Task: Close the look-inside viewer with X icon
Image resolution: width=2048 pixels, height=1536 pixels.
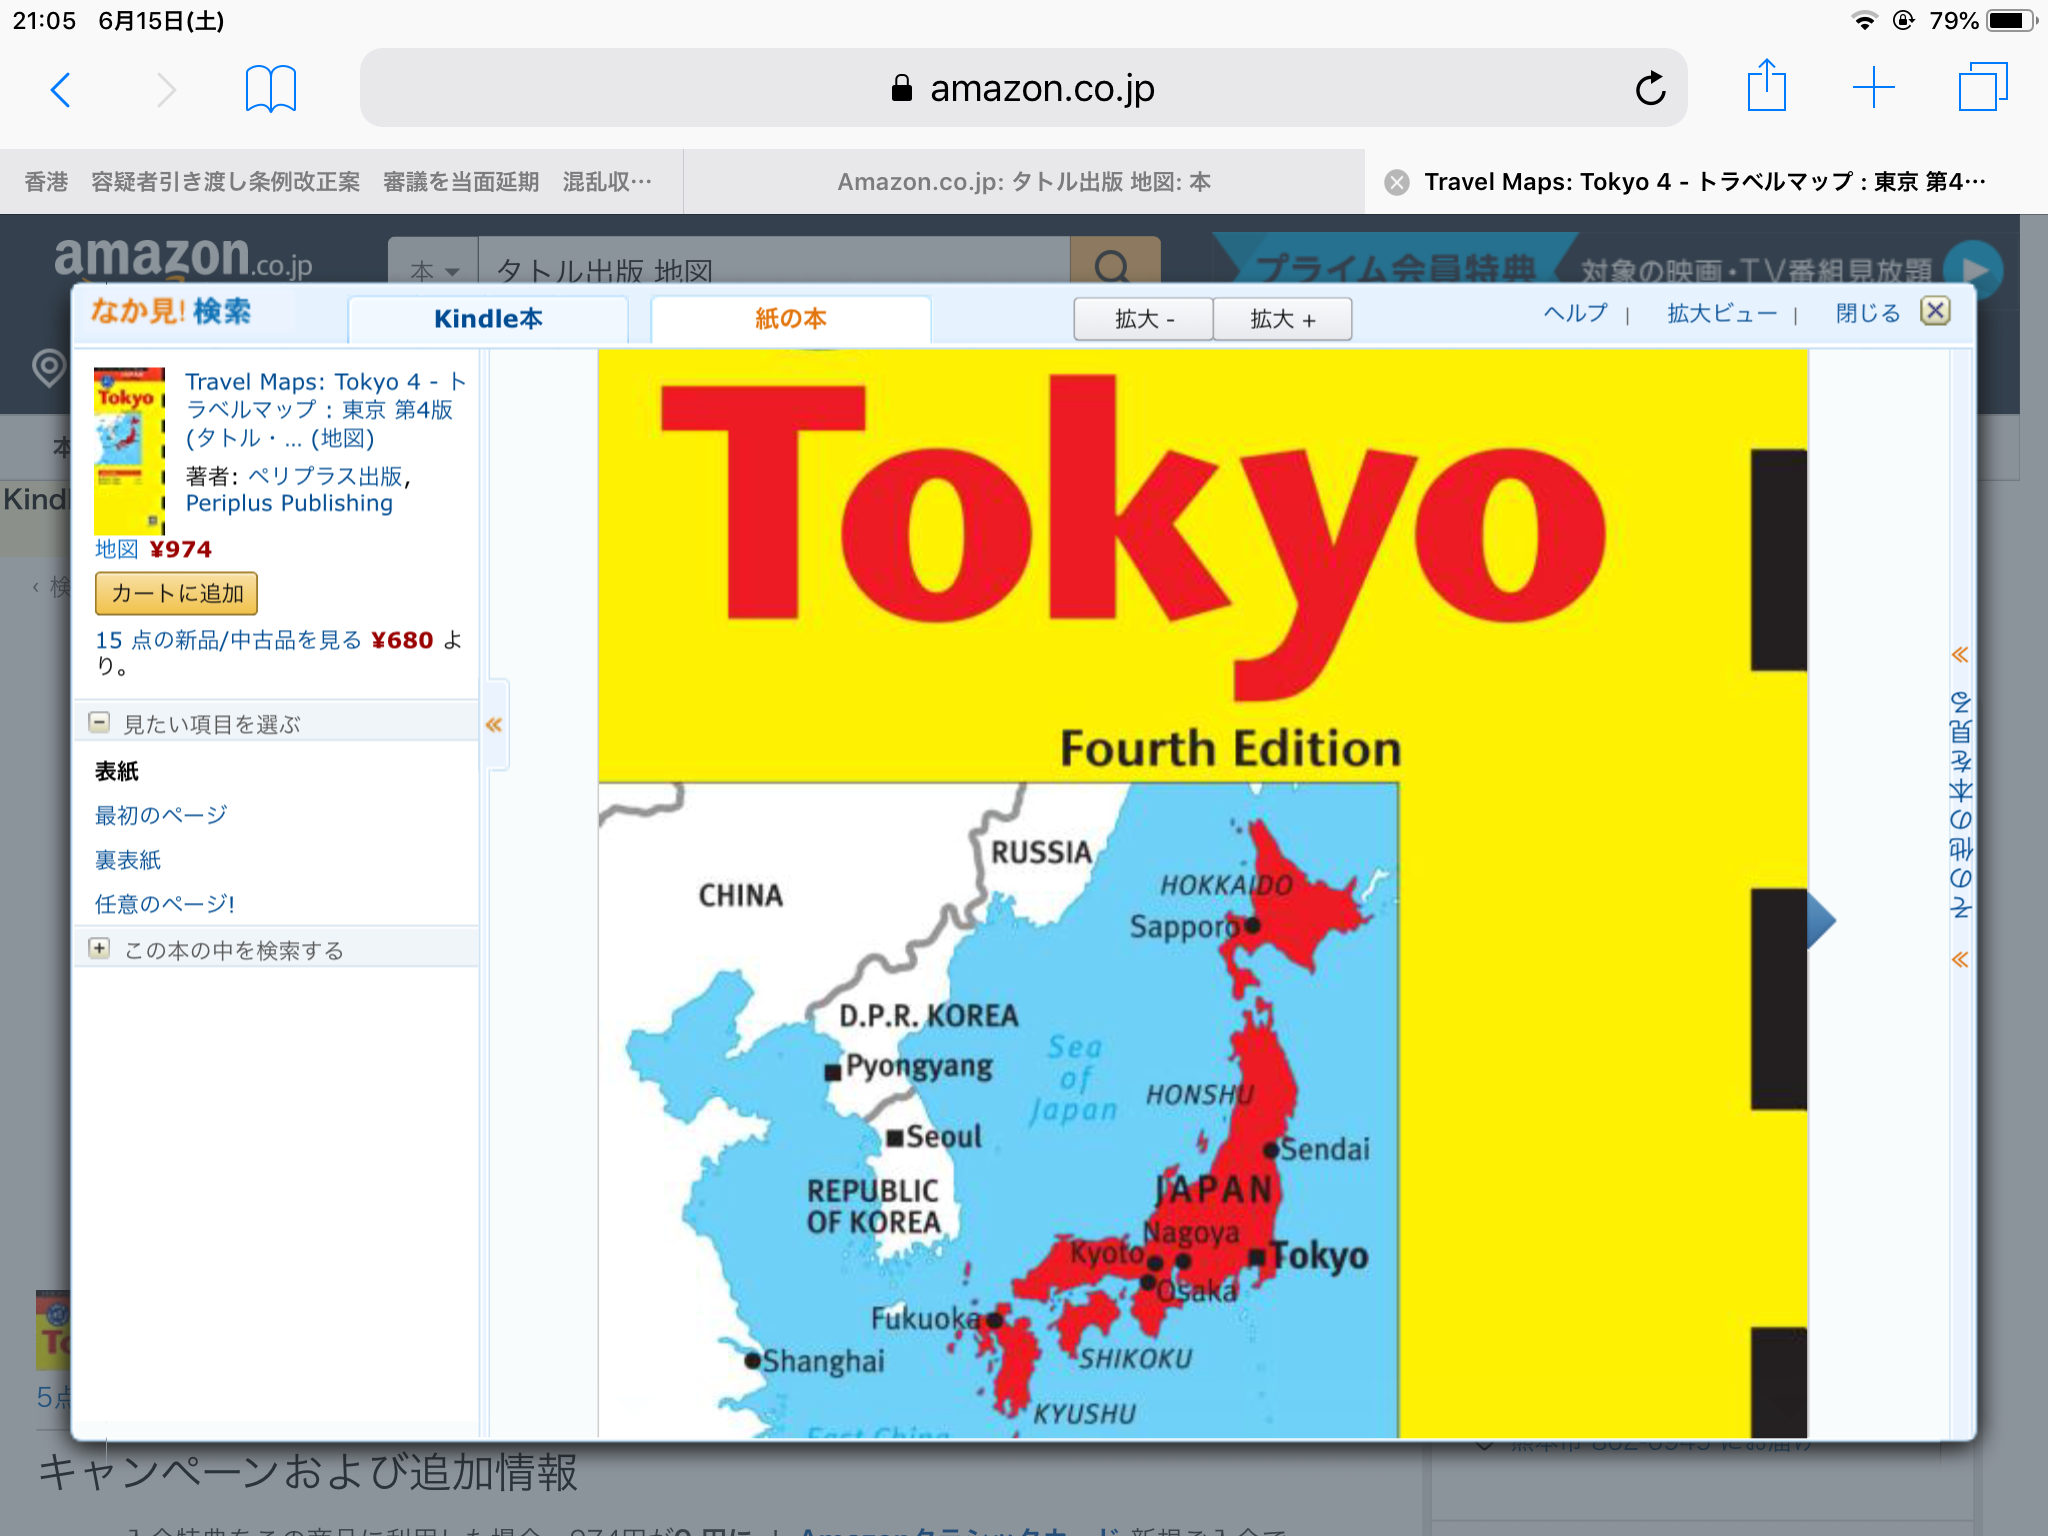Action: [1936, 311]
